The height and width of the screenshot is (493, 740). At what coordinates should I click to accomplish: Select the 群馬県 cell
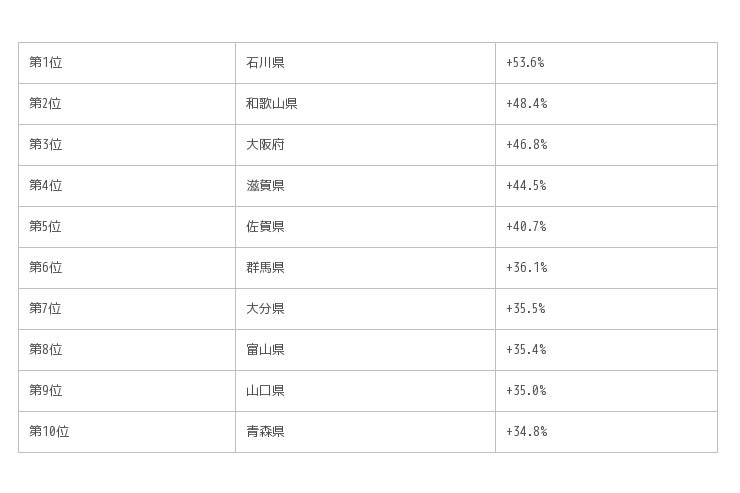pos(265,268)
